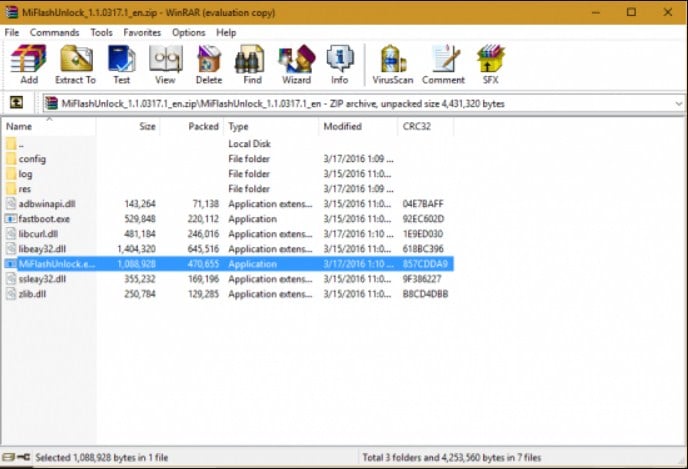Sort by Modified column header
Image resolution: width=688 pixels, height=469 pixels.
click(358, 126)
